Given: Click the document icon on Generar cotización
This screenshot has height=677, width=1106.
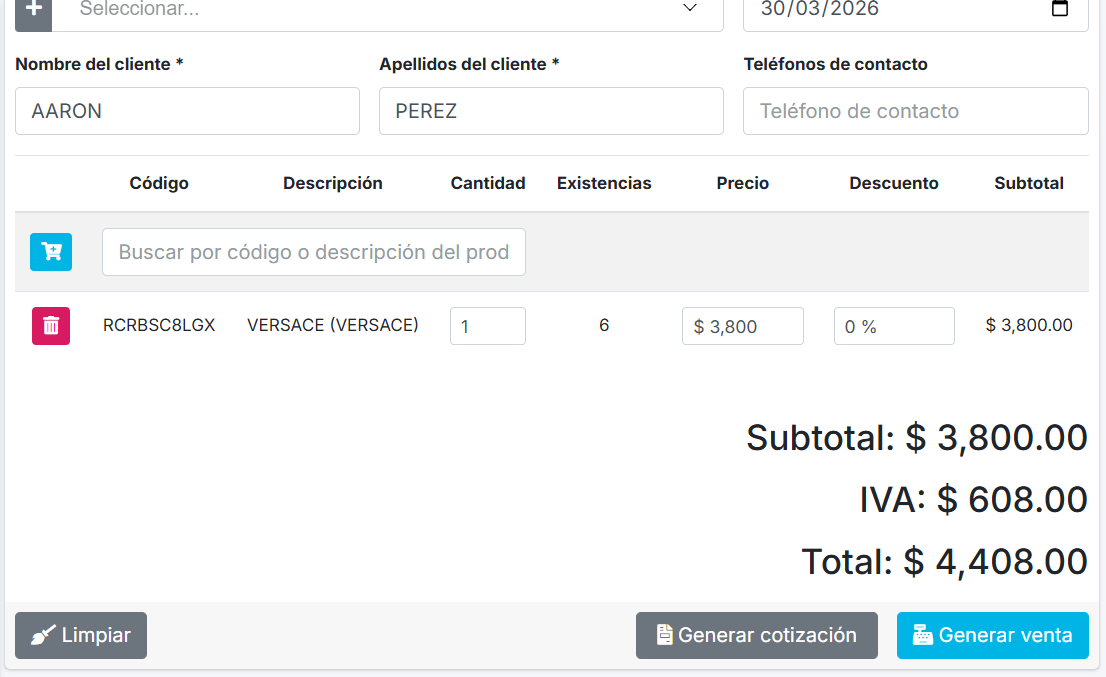Looking at the screenshot, I should (x=664, y=635).
